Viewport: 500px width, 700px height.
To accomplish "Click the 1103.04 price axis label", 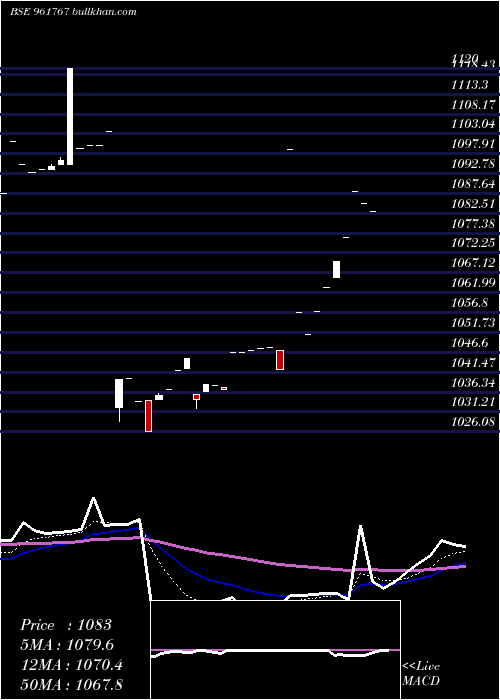I will (x=473, y=125).
